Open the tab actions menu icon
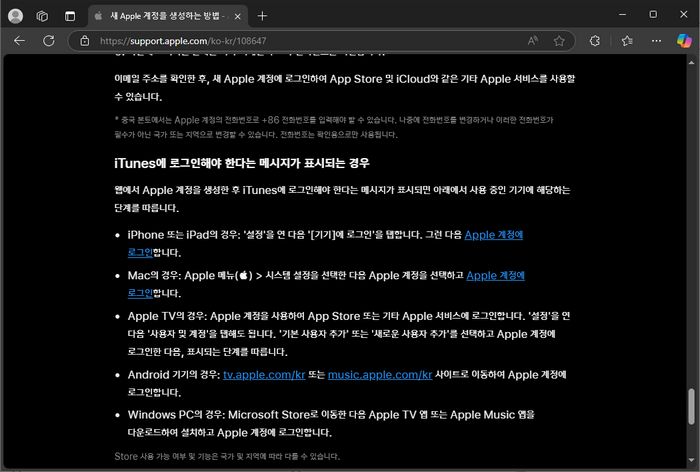 click(70, 16)
